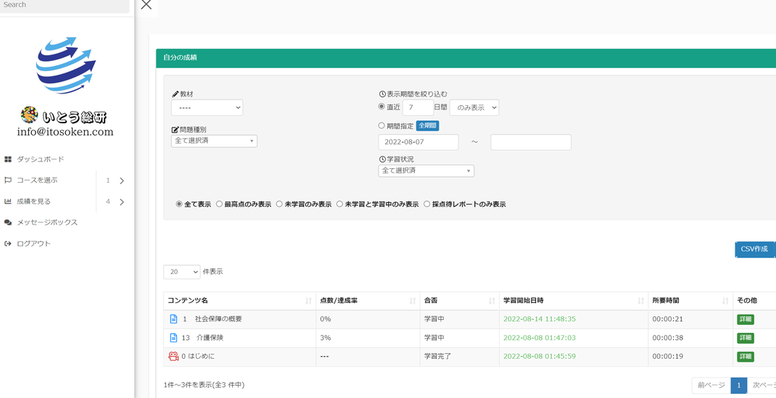The height and width of the screenshot is (398, 776).
Task: Click the 13 介護保険 content name
Action: point(203,338)
